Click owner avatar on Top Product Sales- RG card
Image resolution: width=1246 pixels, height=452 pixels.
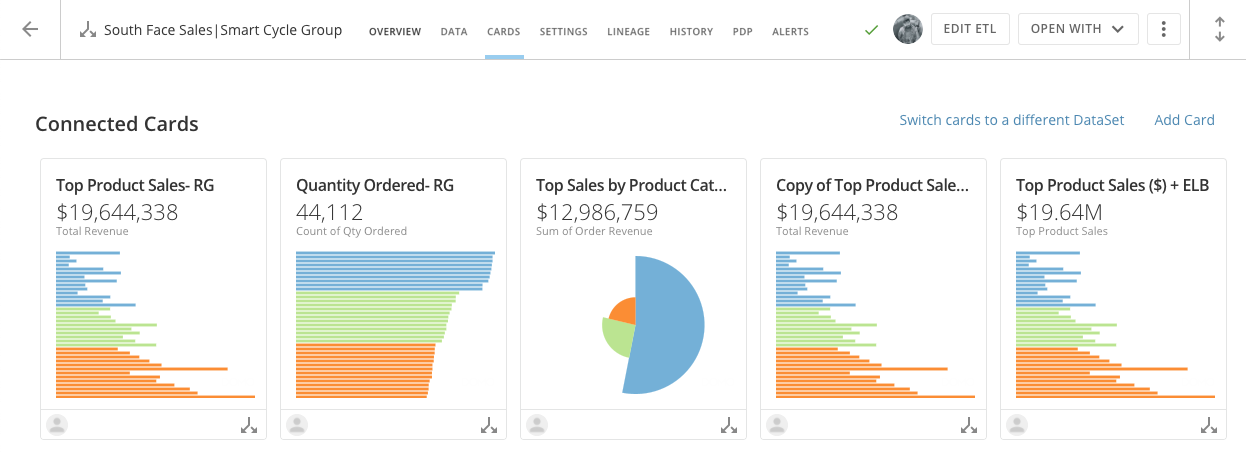pyautogui.click(x=58, y=425)
